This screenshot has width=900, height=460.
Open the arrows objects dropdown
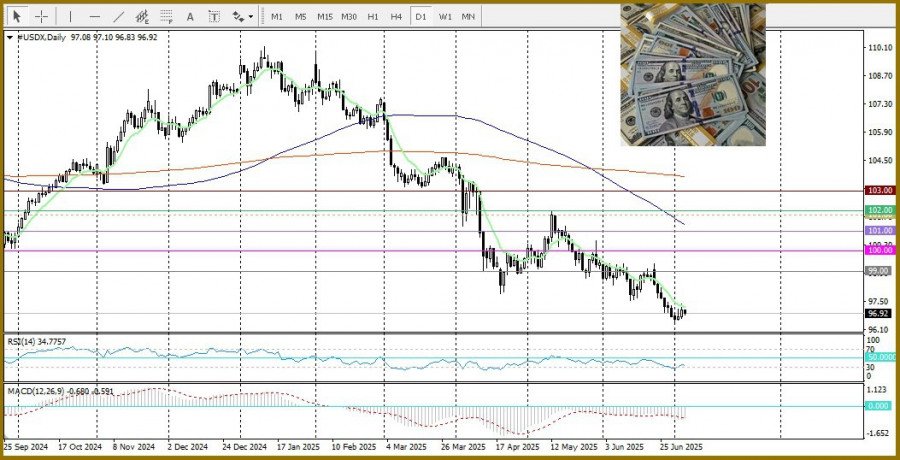(241, 17)
